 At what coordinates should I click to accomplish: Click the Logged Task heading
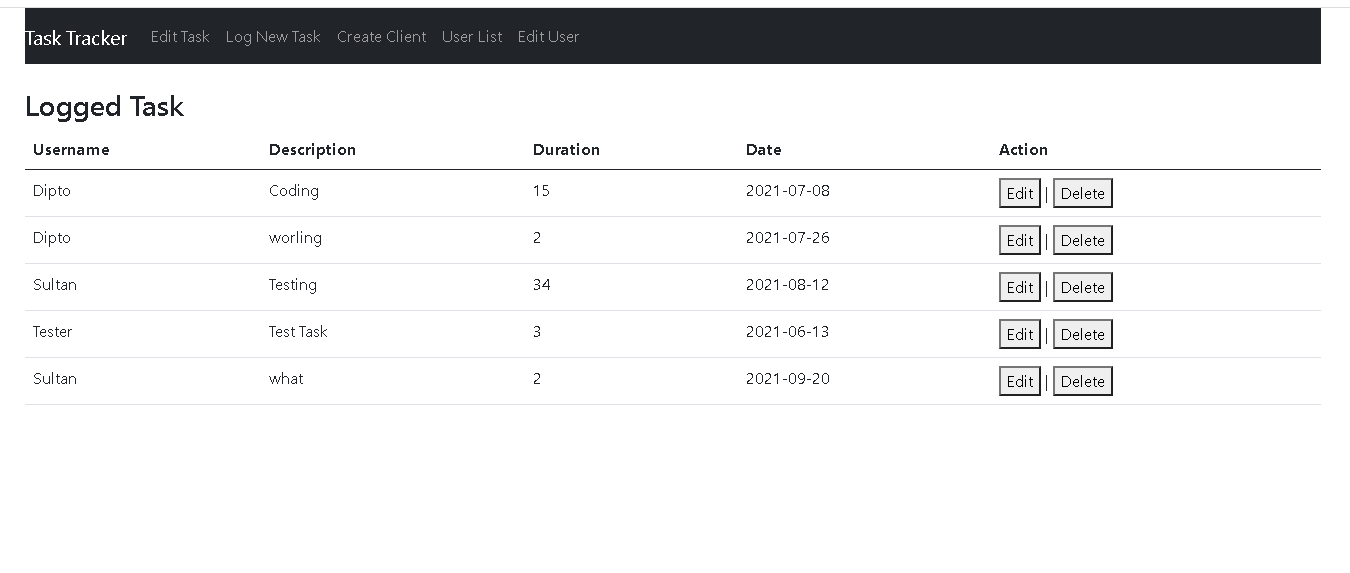pyautogui.click(x=104, y=107)
